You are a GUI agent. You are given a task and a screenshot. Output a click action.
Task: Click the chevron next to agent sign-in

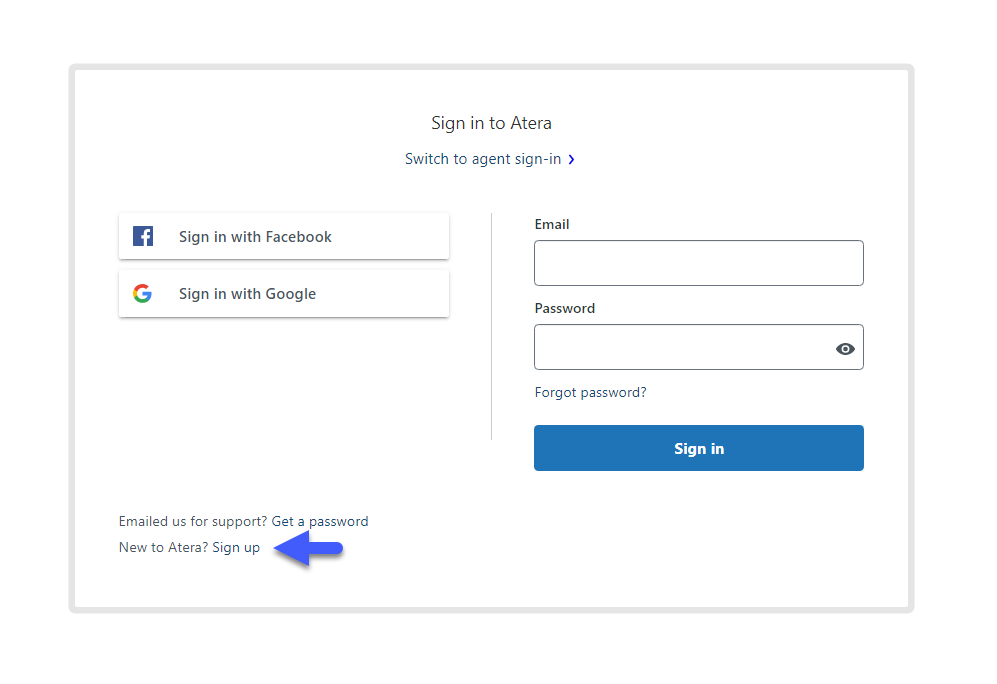coord(571,160)
